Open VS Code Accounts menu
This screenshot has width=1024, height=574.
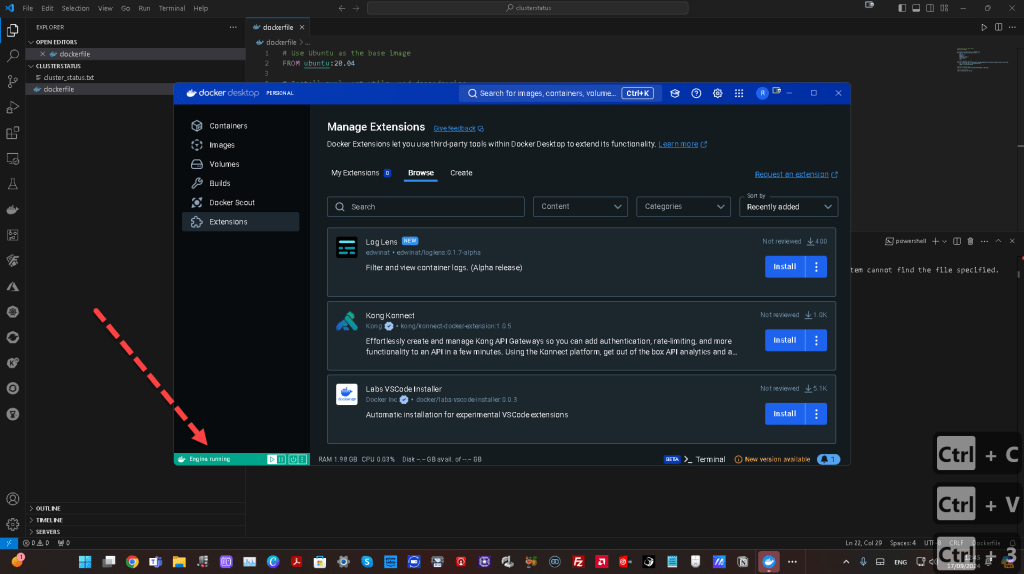[12, 499]
